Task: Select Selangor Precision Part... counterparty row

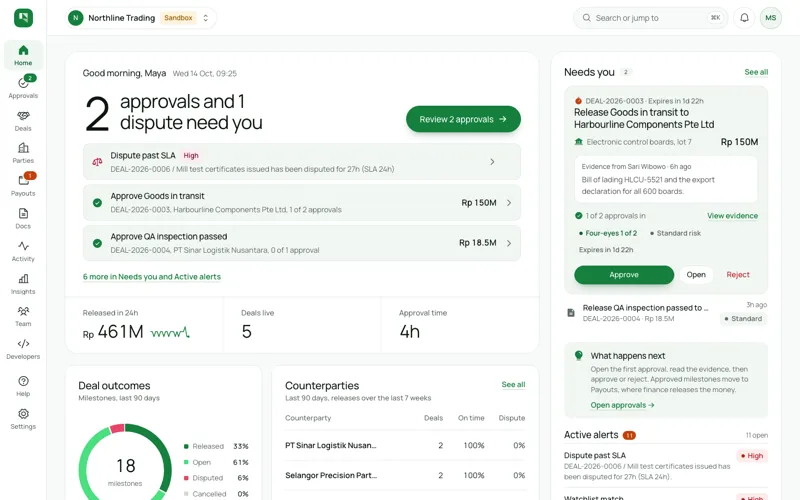Action: pyautogui.click(x=405, y=475)
